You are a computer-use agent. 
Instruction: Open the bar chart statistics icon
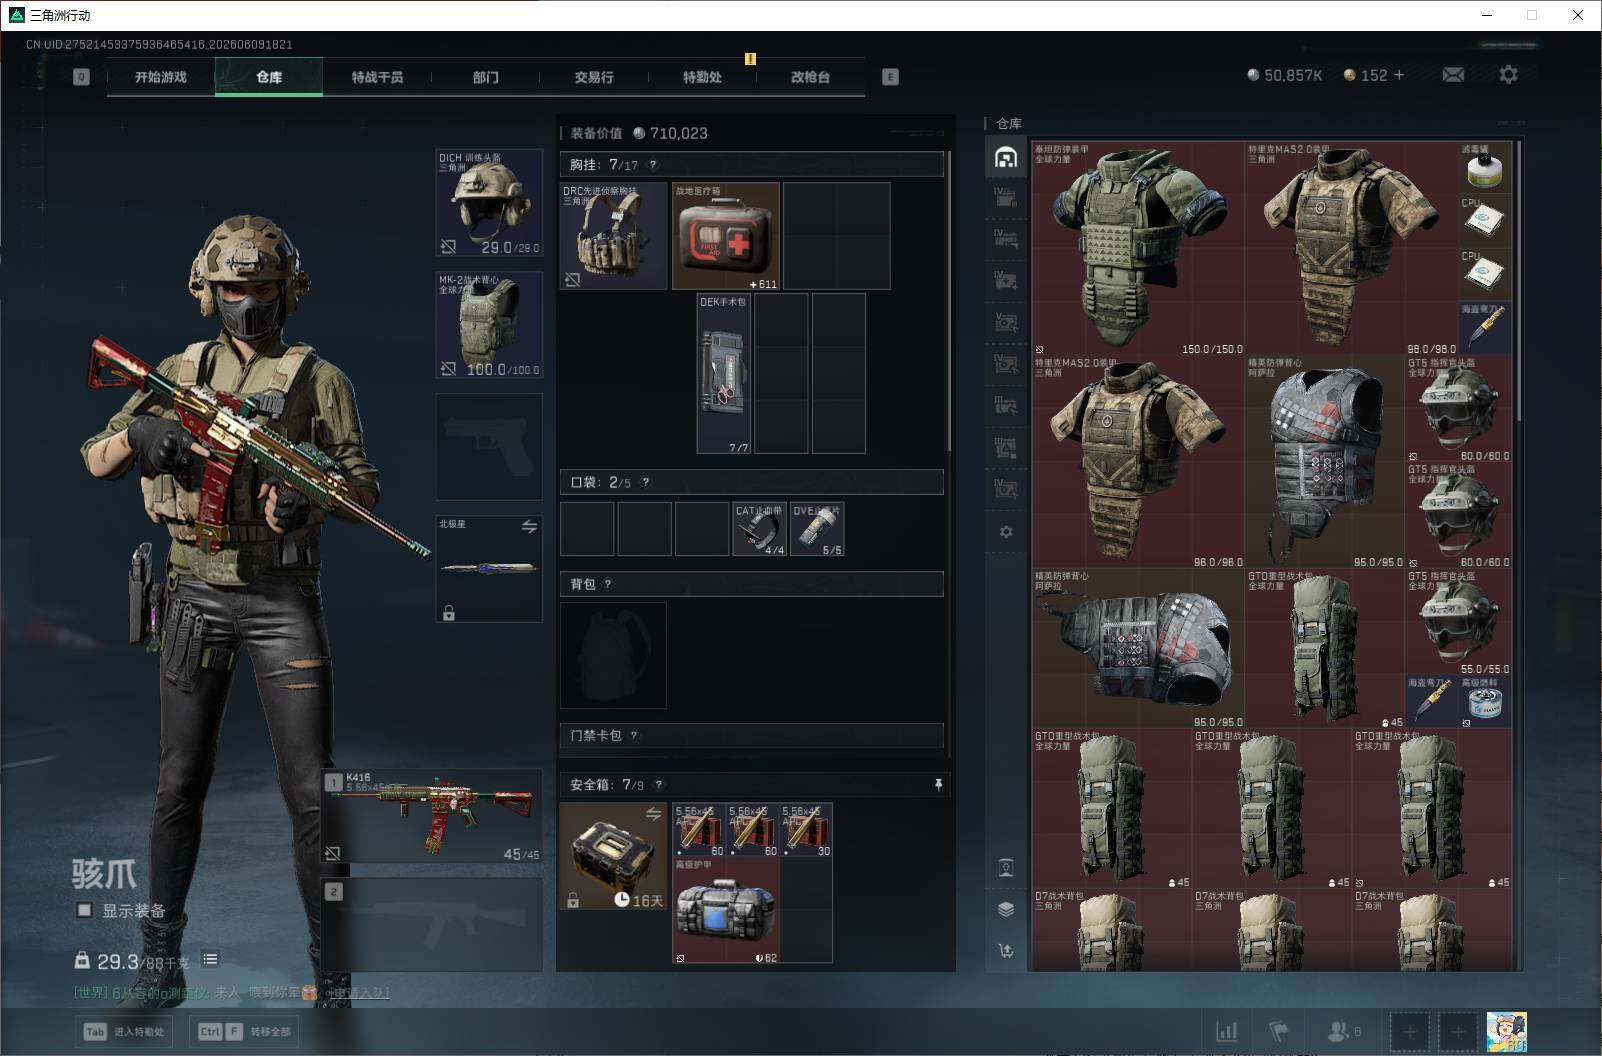click(x=1226, y=1031)
